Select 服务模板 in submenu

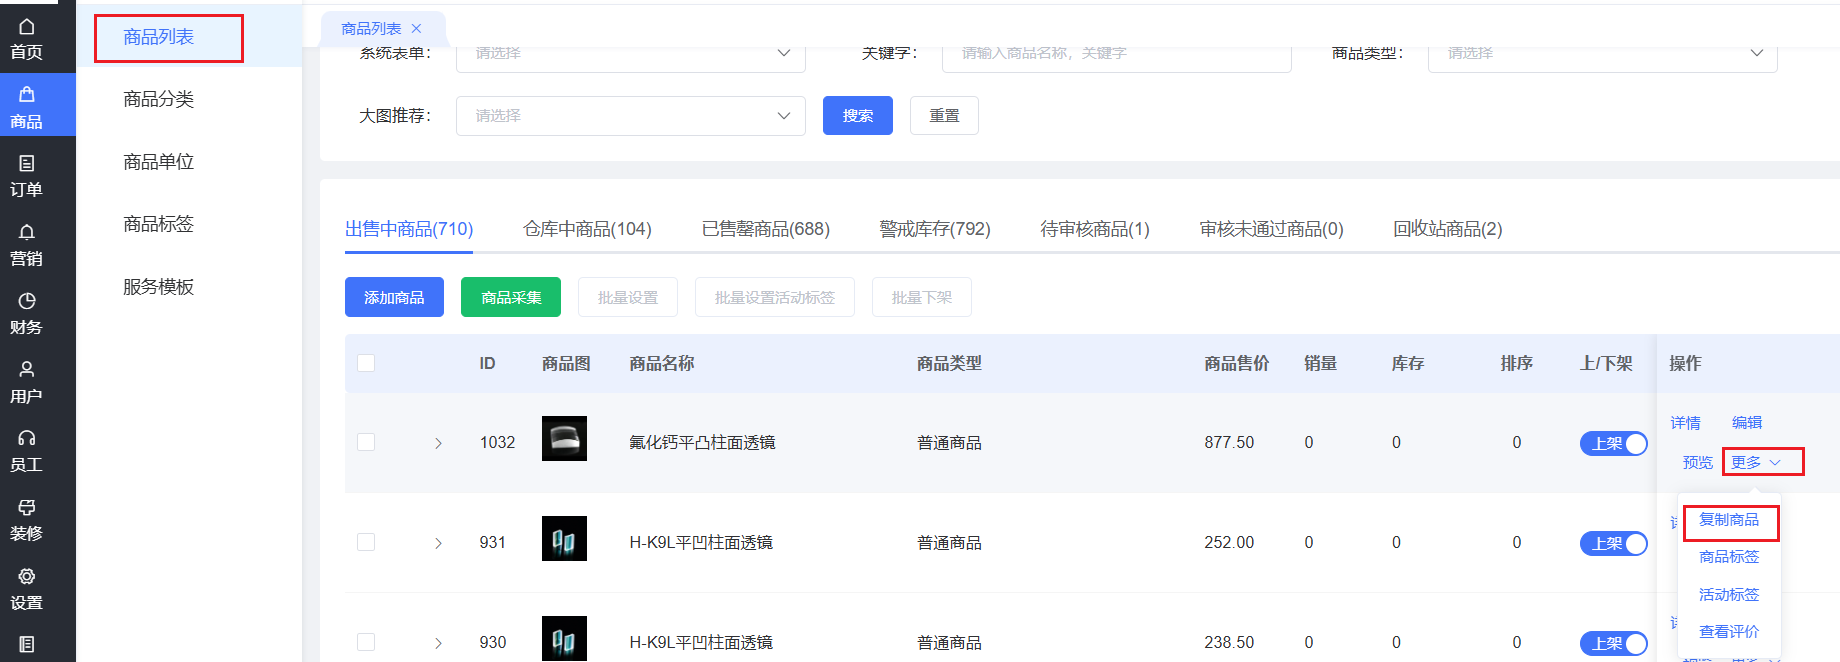coord(158,287)
